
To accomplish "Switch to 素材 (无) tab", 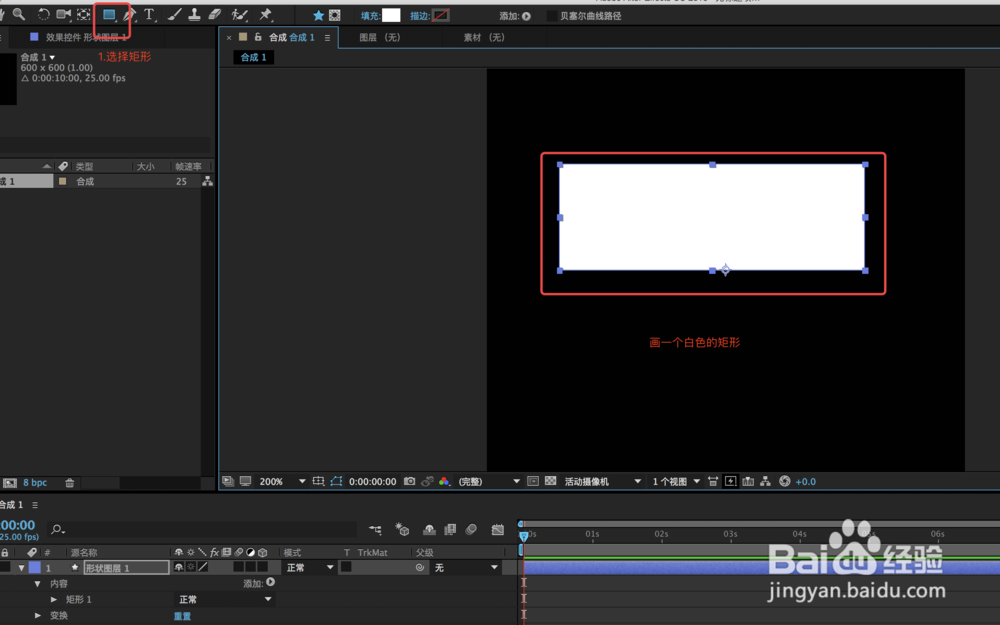I will [x=484, y=38].
